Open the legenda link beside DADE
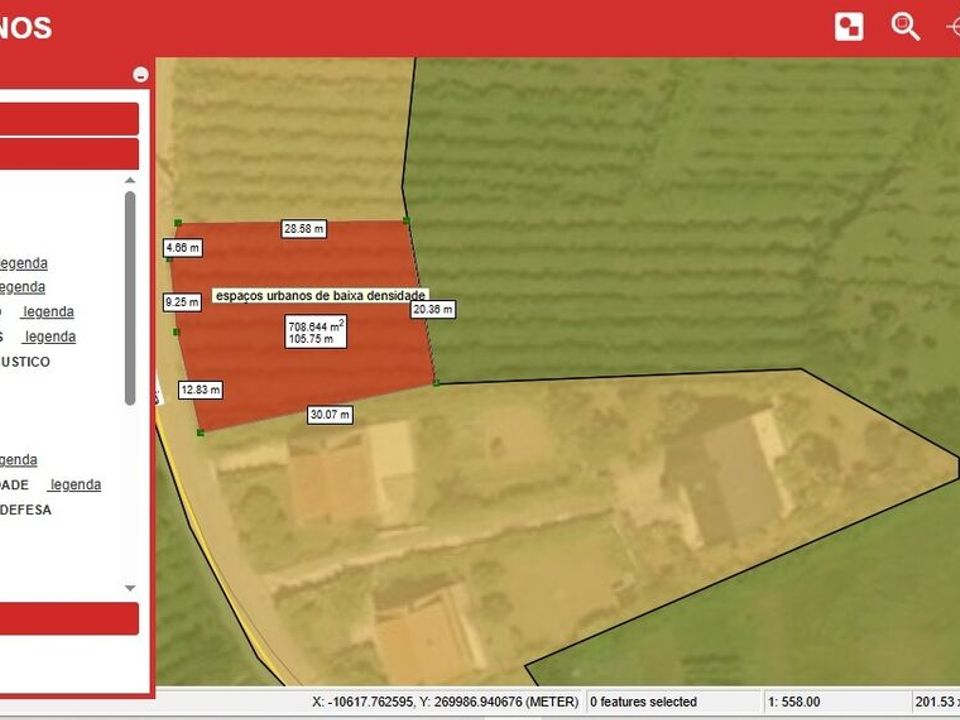960x720 pixels. [x=76, y=484]
